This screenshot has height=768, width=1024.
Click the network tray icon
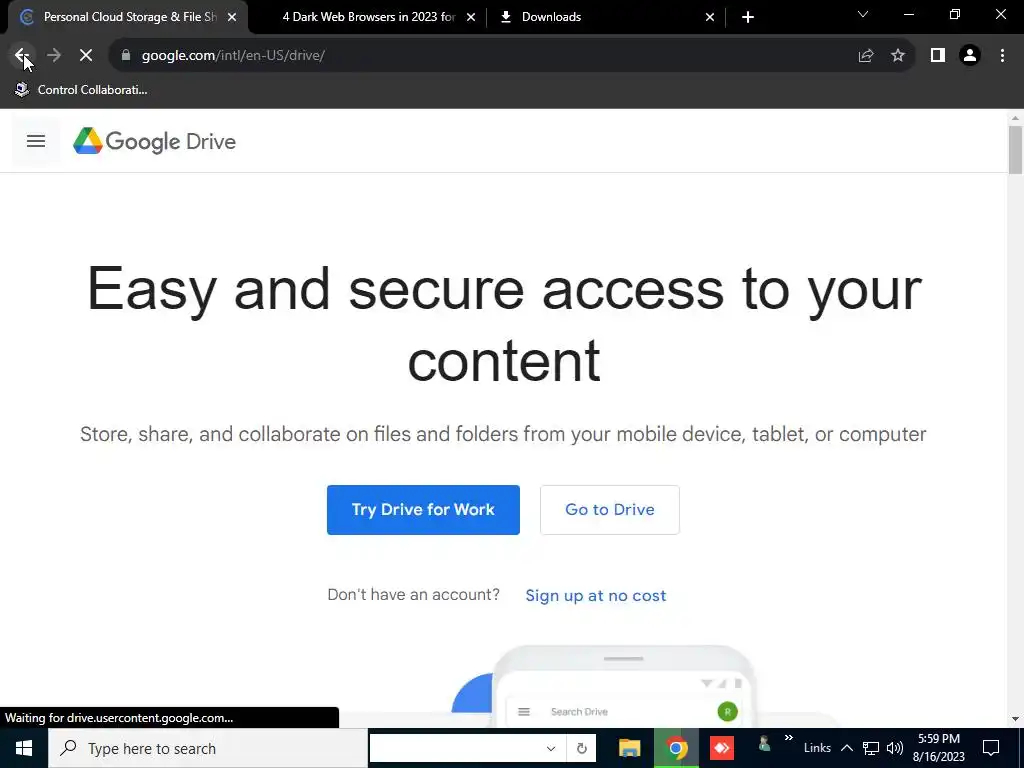click(871, 748)
